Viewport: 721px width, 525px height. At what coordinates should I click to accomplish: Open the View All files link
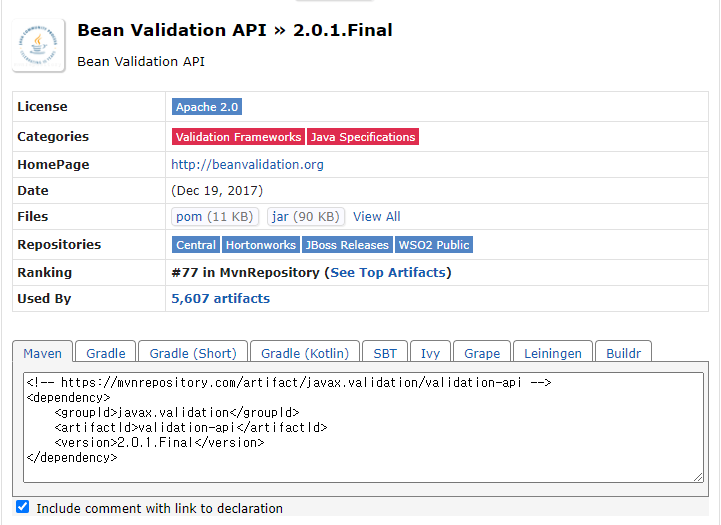[377, 217]
